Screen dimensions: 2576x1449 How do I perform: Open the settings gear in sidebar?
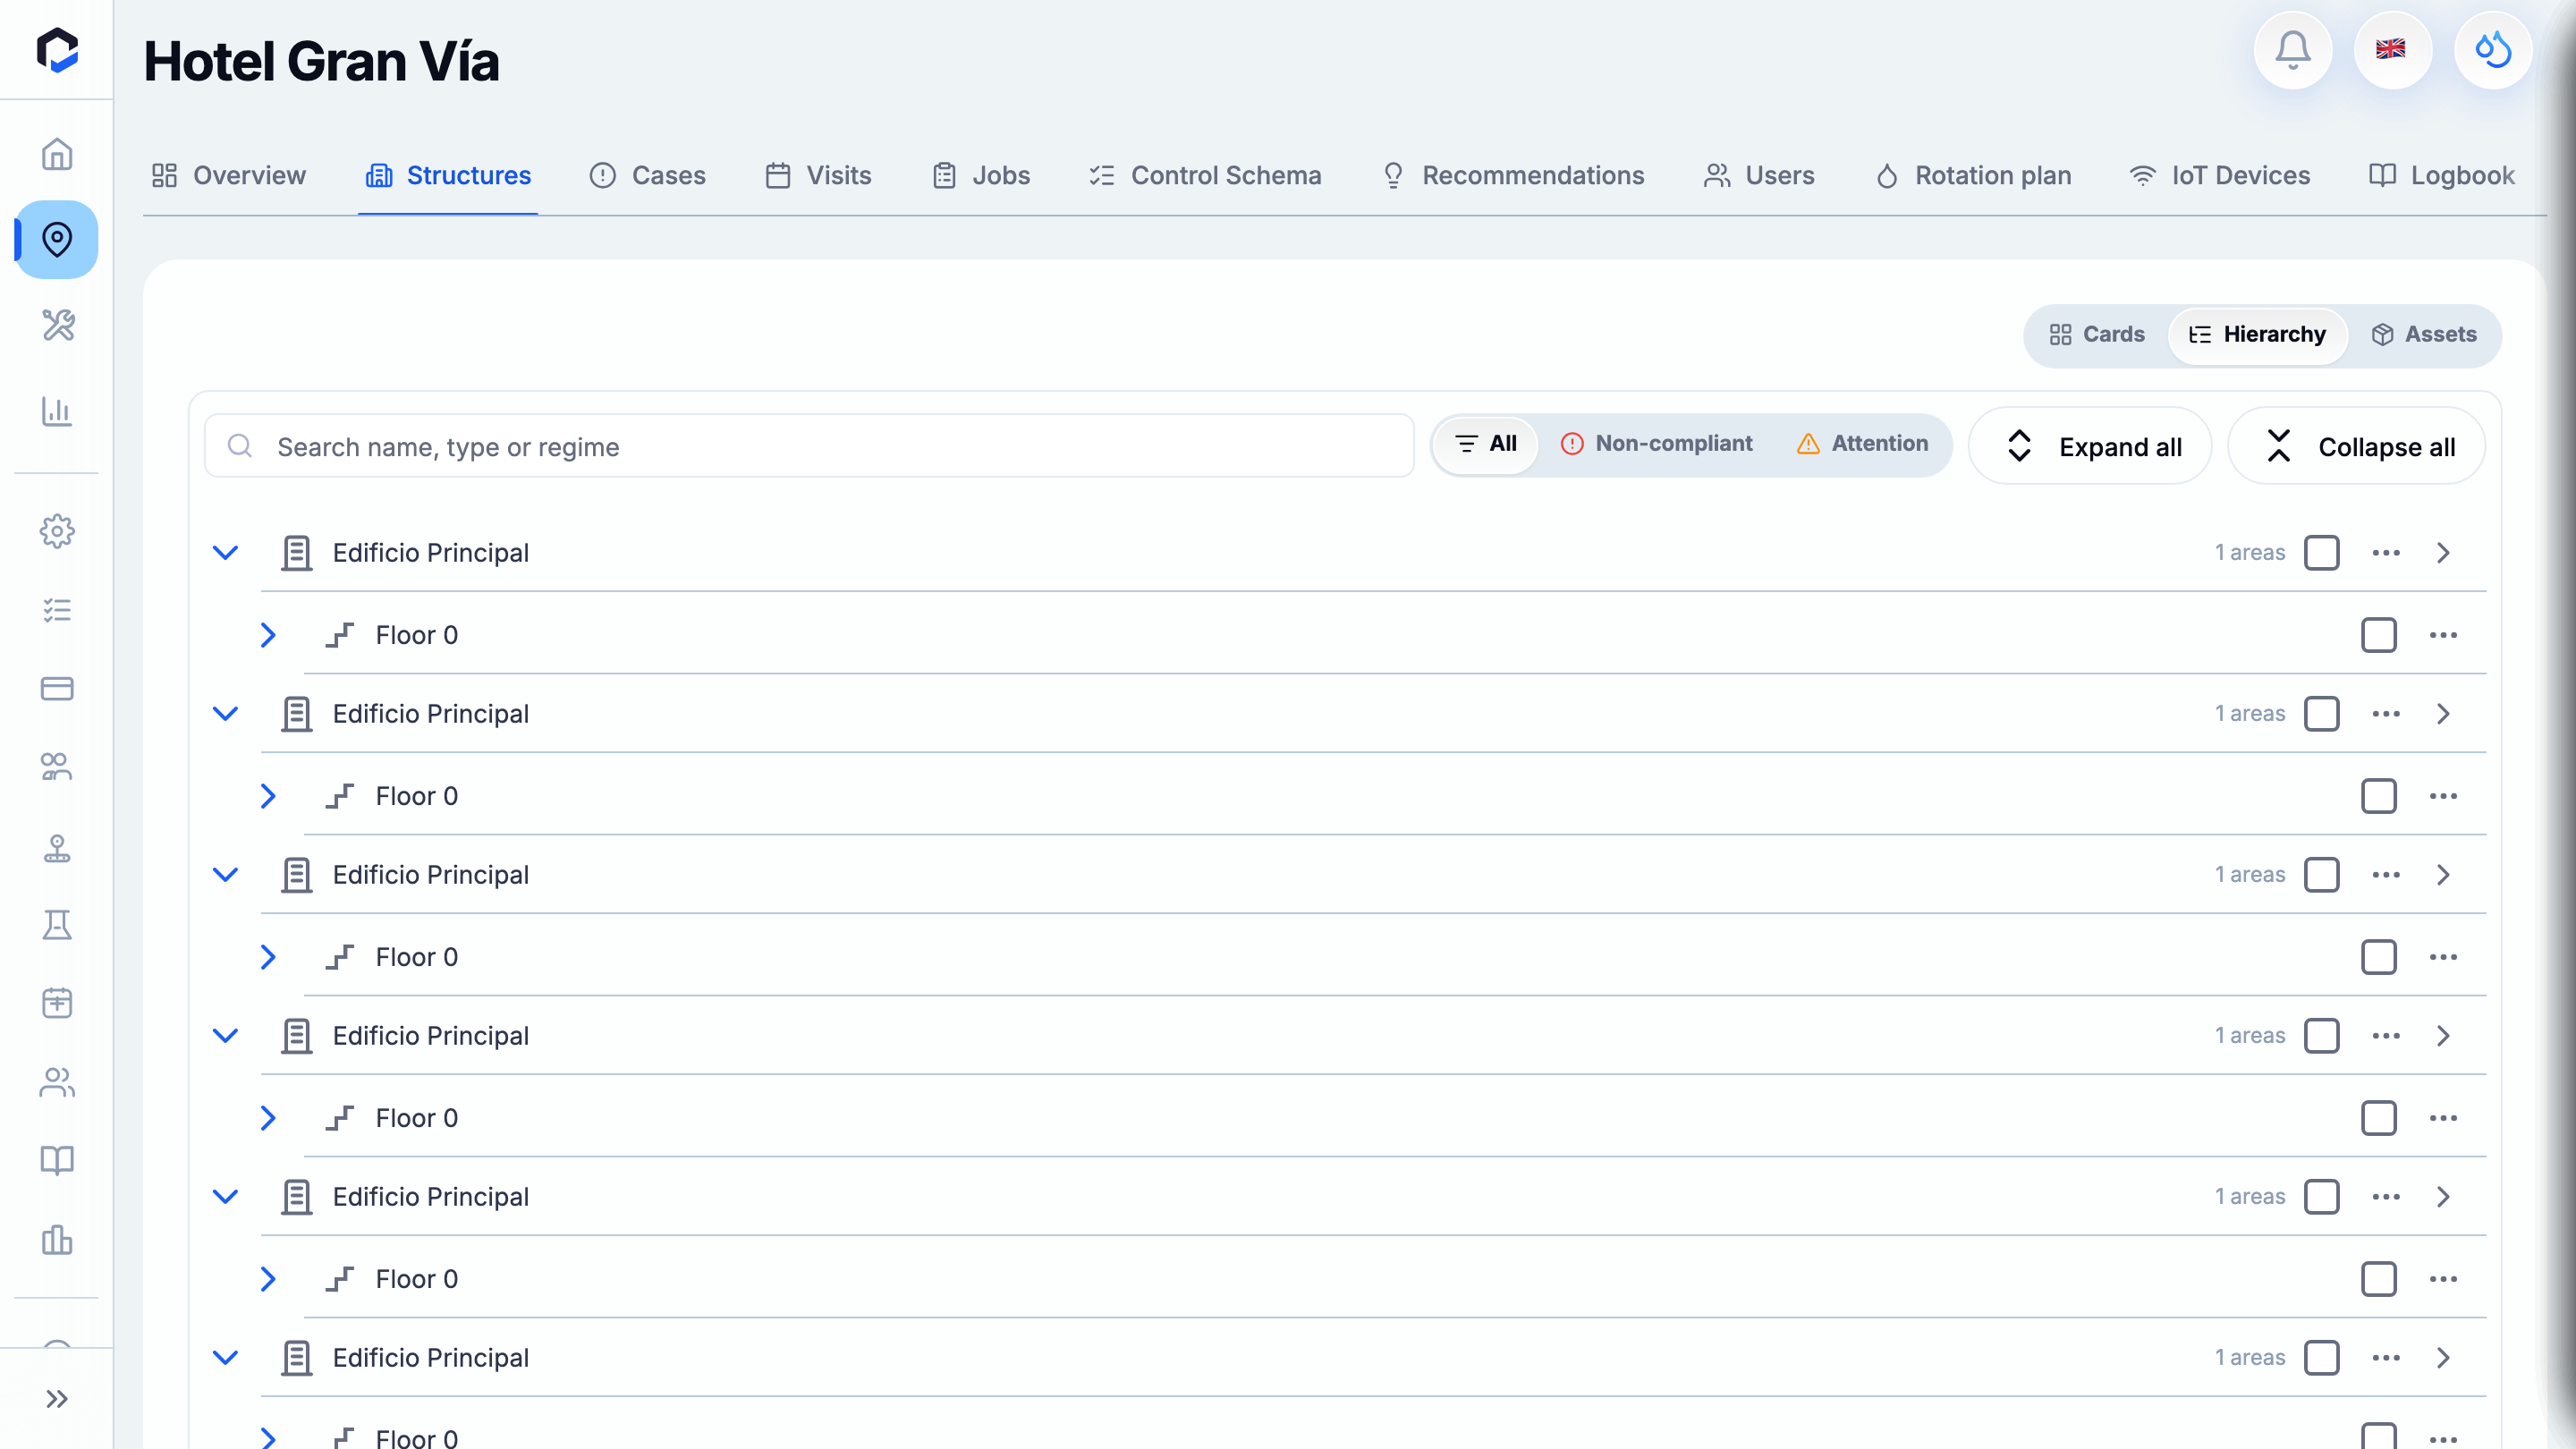coord(57,531)
